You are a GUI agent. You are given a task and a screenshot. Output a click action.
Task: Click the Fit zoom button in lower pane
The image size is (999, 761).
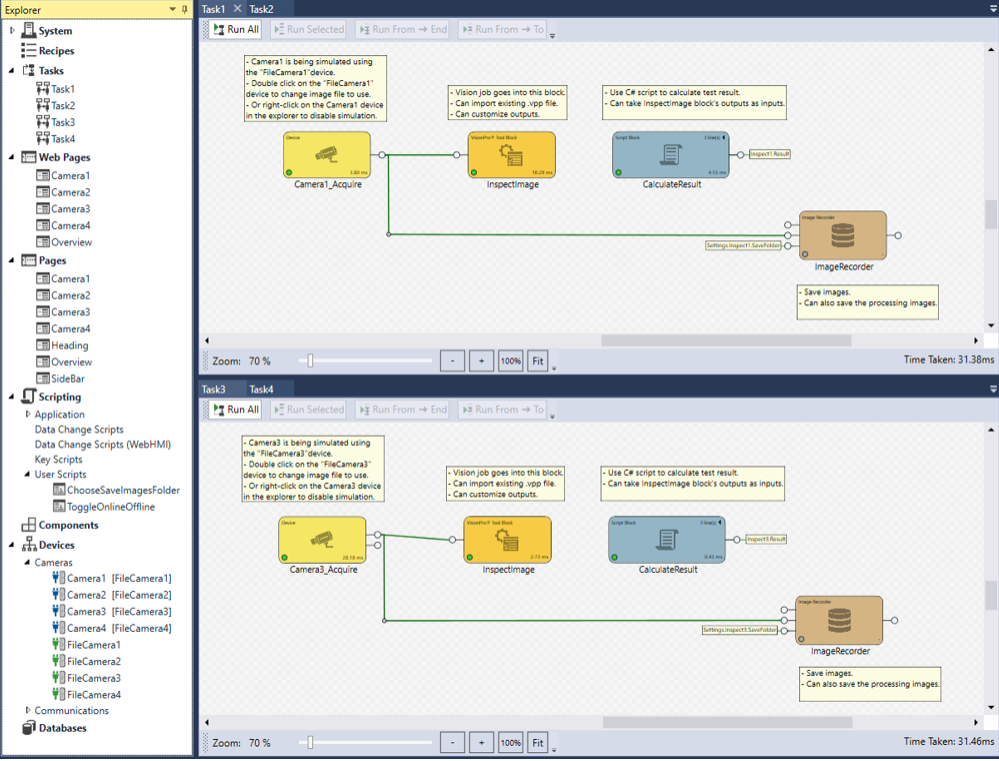(x=538, y=743)
